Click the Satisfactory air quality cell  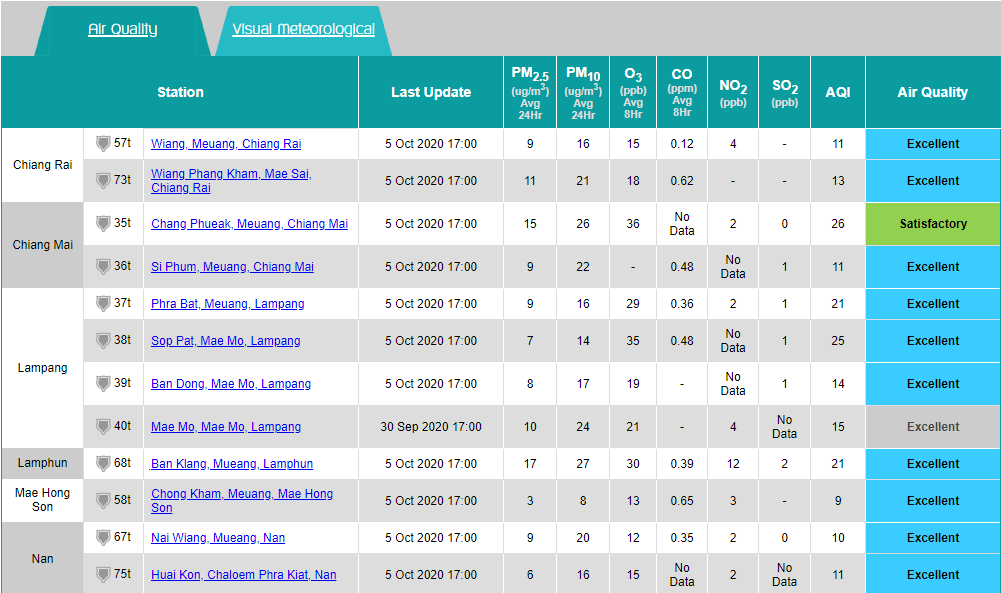click(x=933, y=223)
